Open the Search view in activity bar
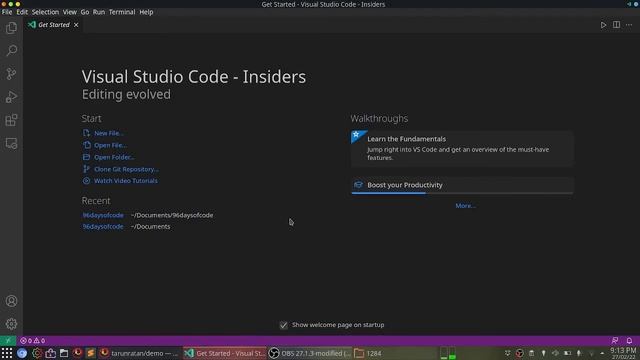This screenshot has width=640, height=360. pyautogui.click(x=11, y=51)
